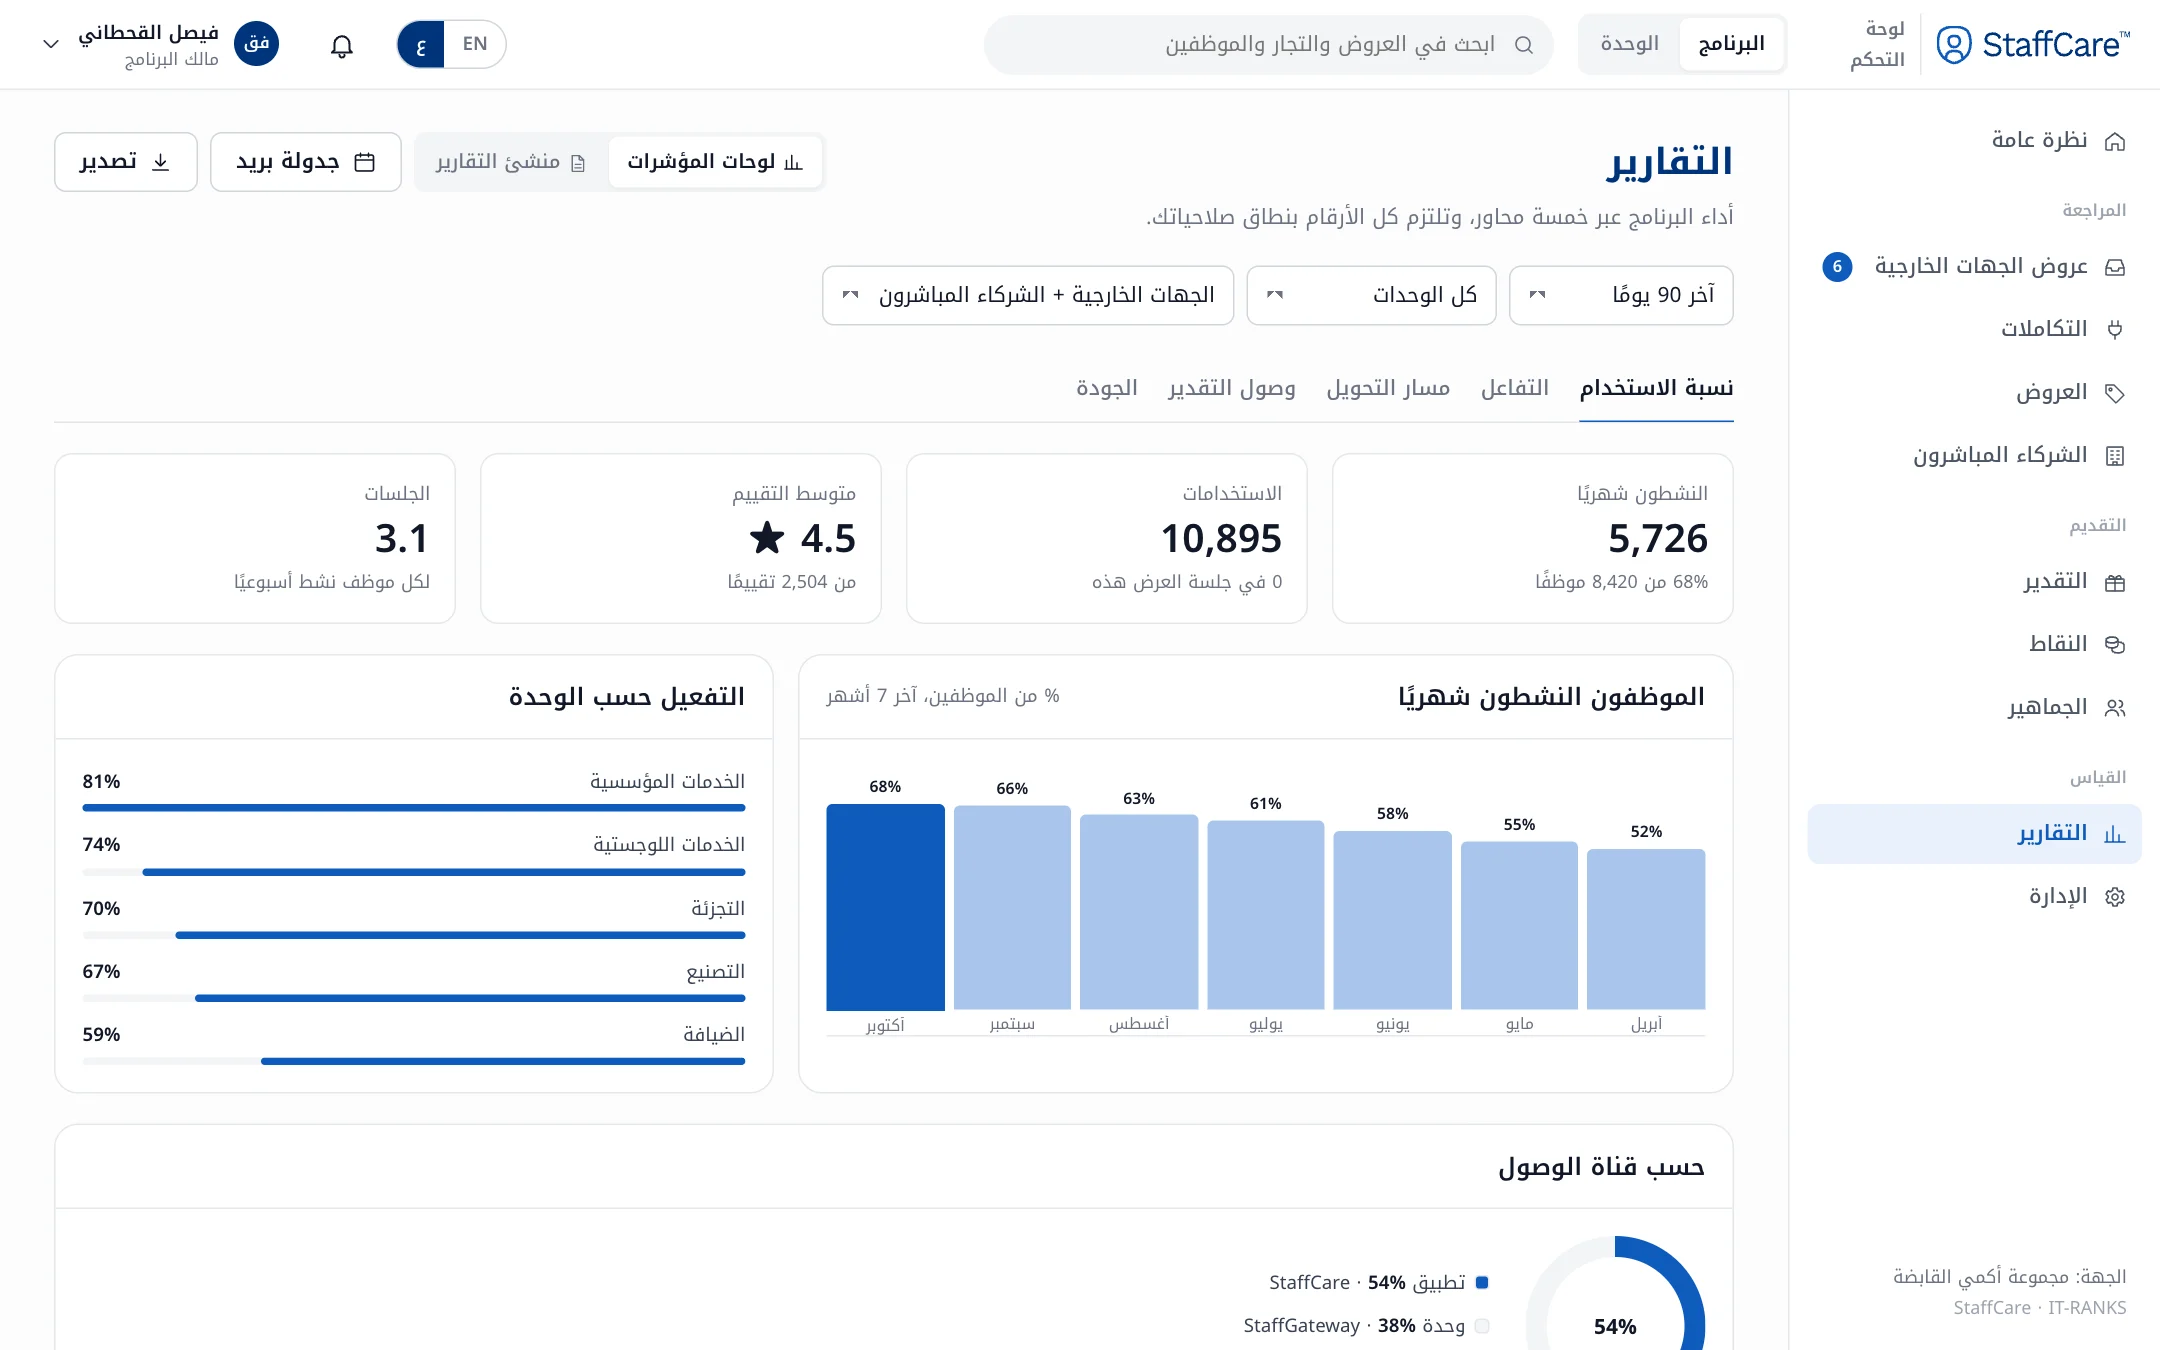
Task: Open the التفاعل tab
Action: coord(1515,388)
